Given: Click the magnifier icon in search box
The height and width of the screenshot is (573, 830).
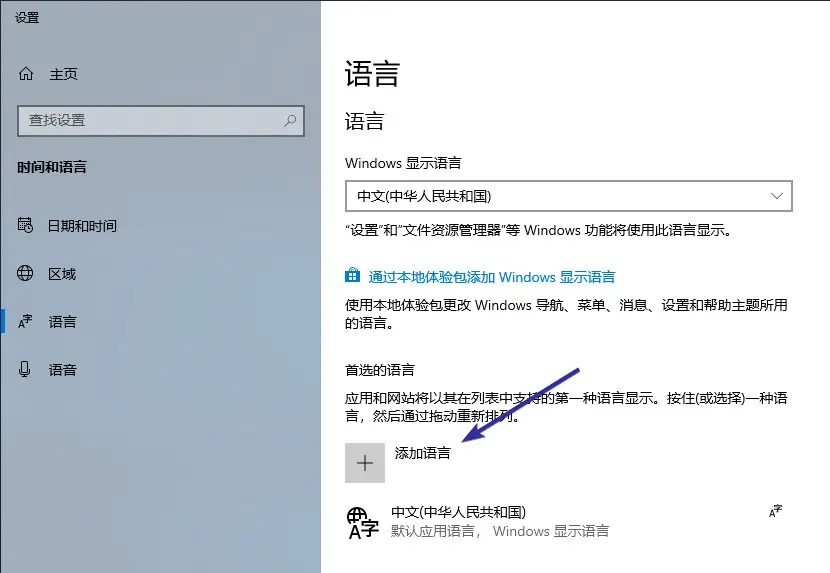Looking at the screenshot, I should tap(290, 121).
